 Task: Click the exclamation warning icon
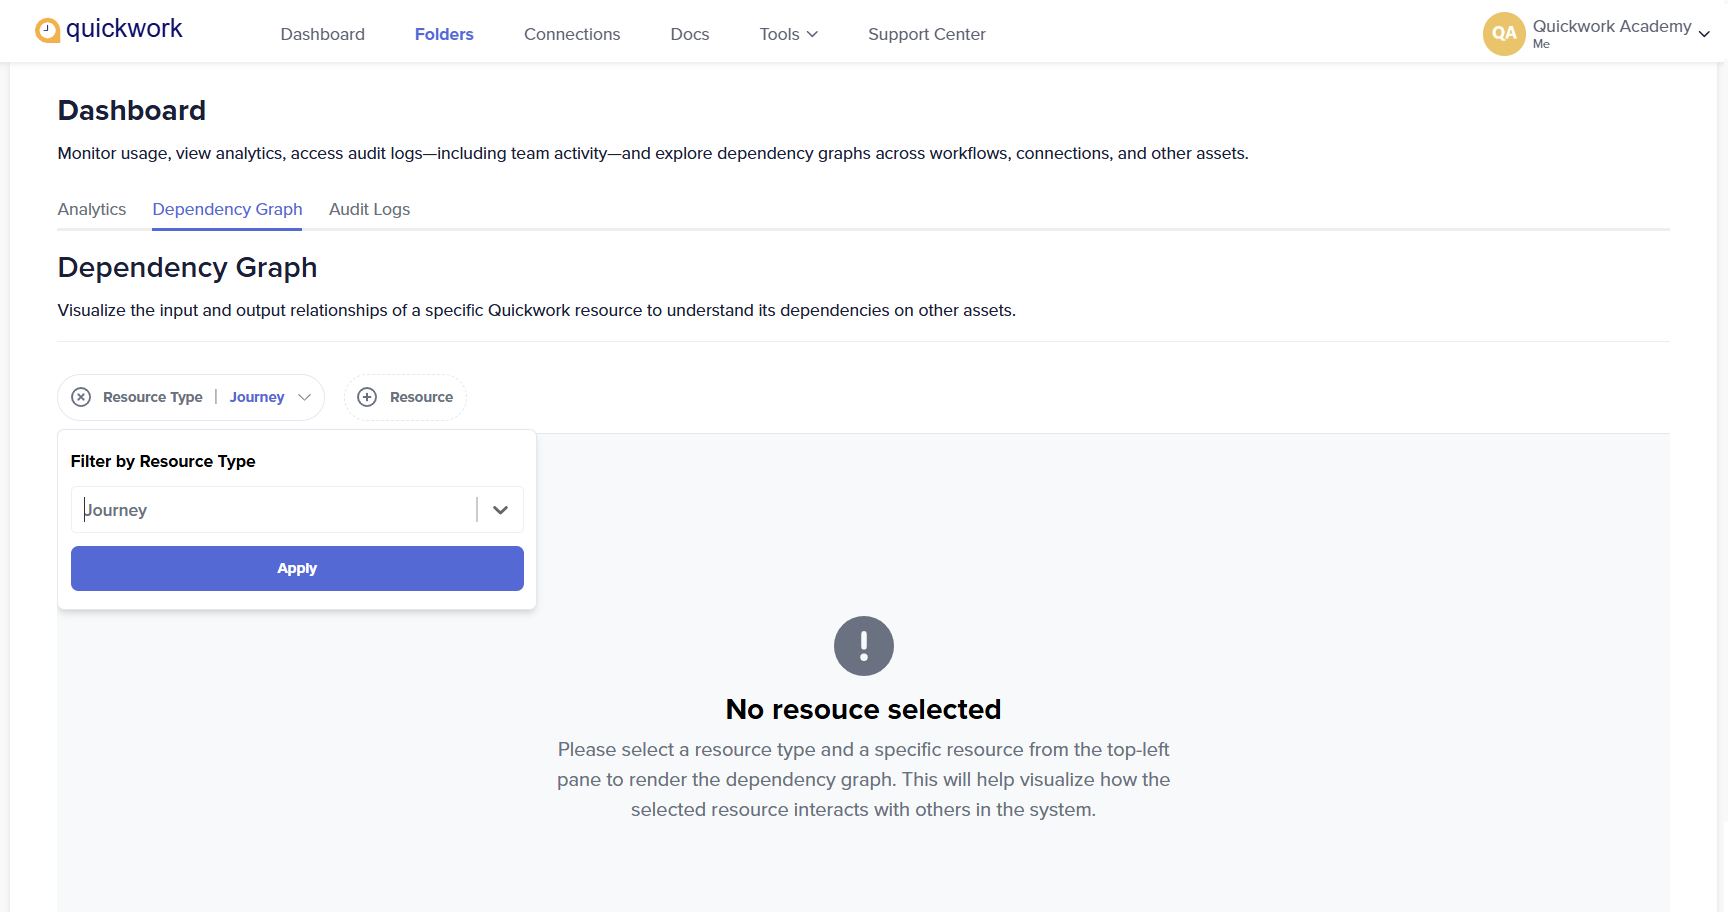864,646
